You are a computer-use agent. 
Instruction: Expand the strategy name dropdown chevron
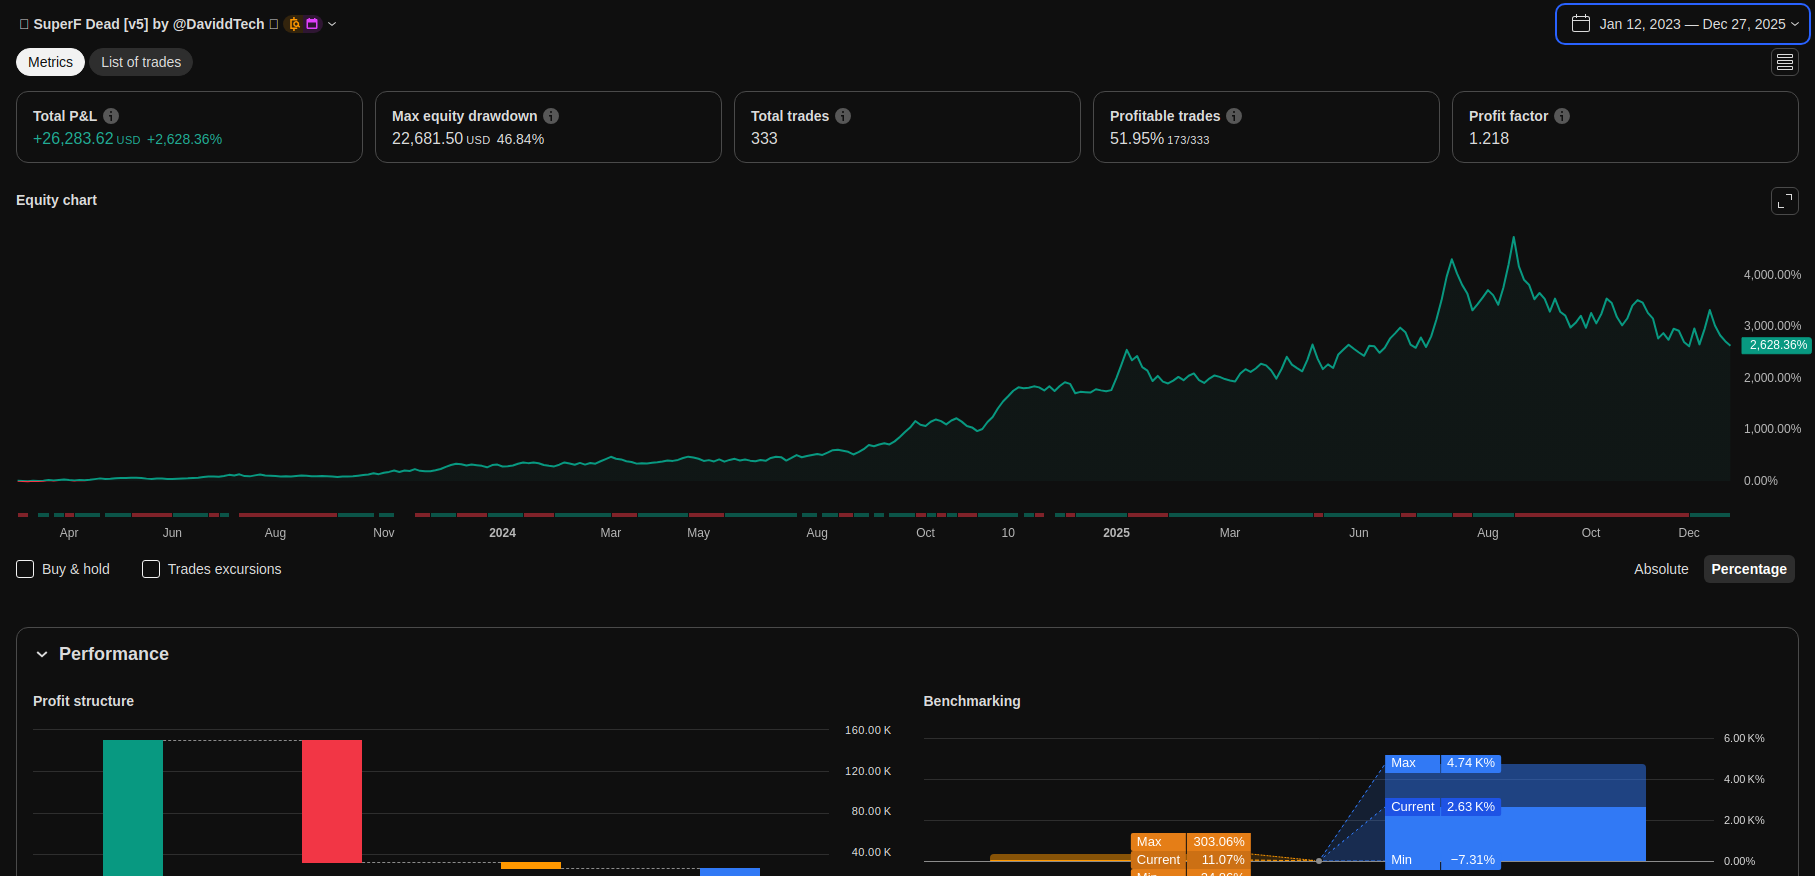click(x=332, y=24)
